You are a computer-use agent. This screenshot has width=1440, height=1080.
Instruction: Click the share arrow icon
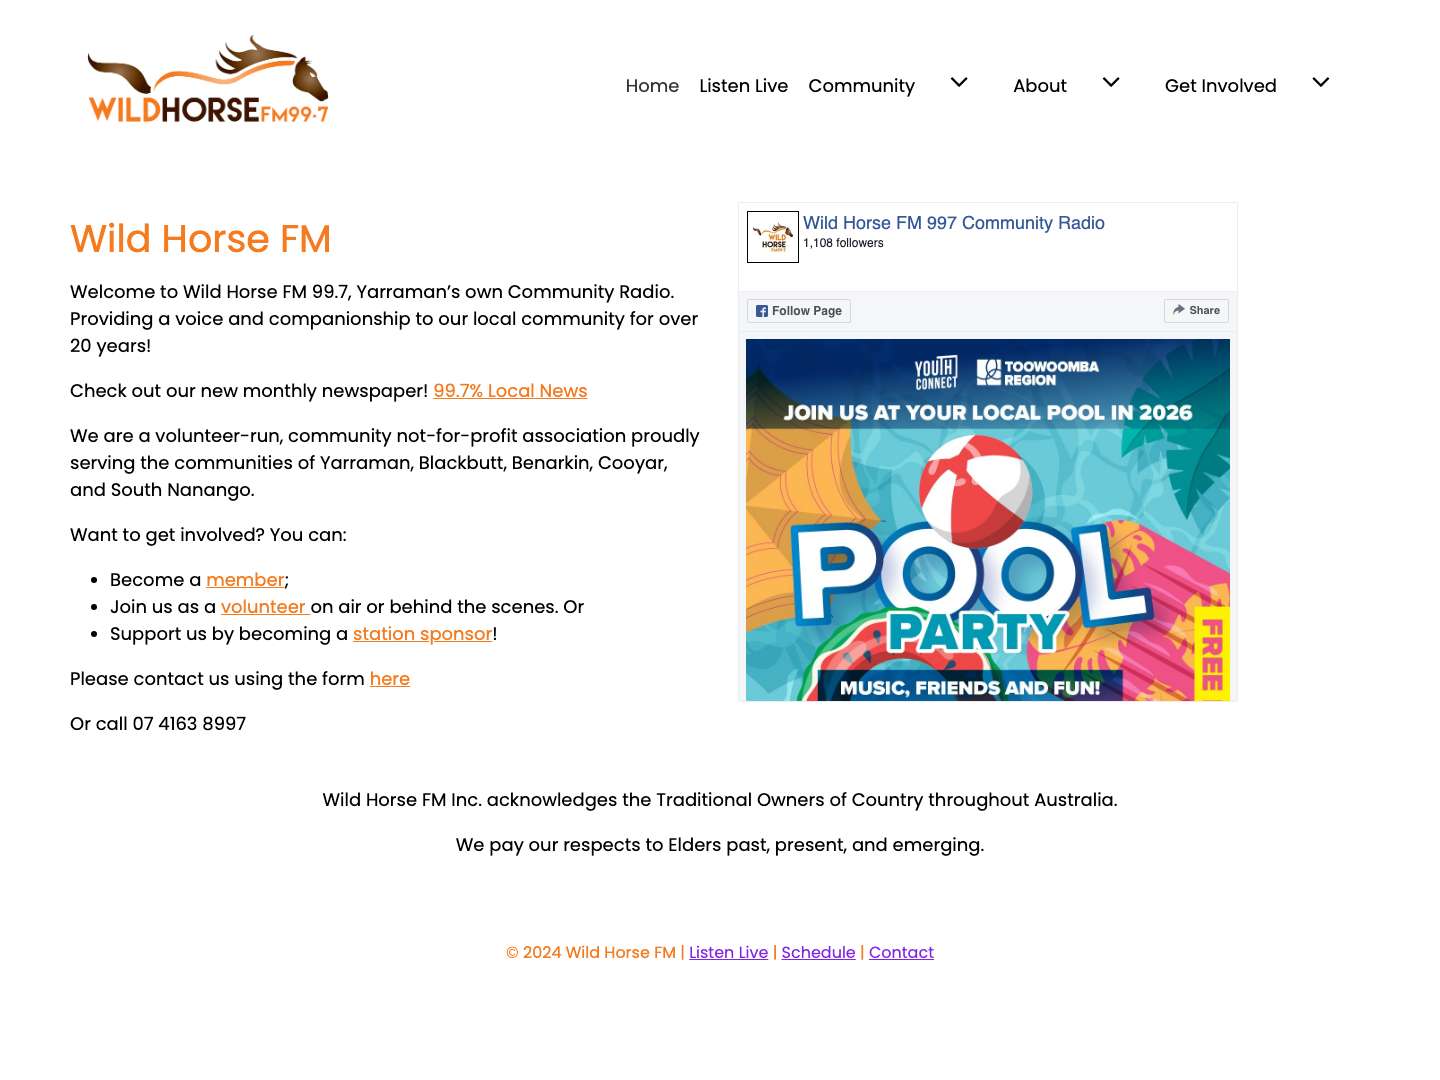(1178, 310)
